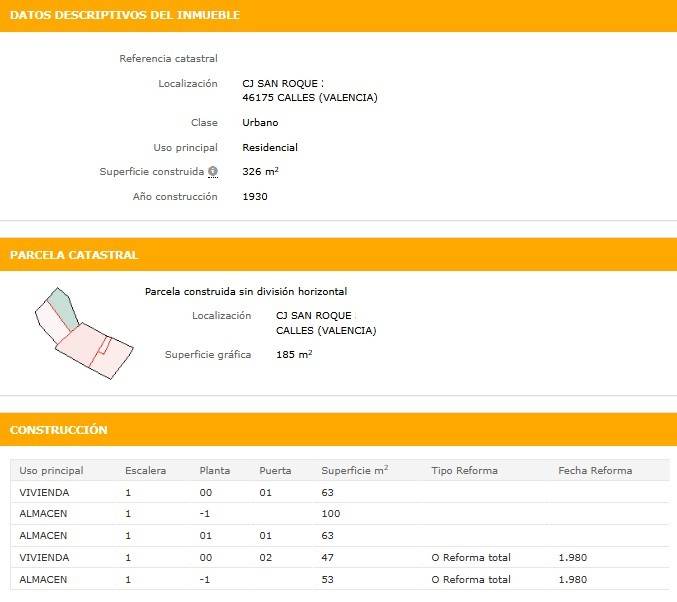
Task: Click '46175 CALLES (VALENCIA)' postal line
Action: point(310,98)
